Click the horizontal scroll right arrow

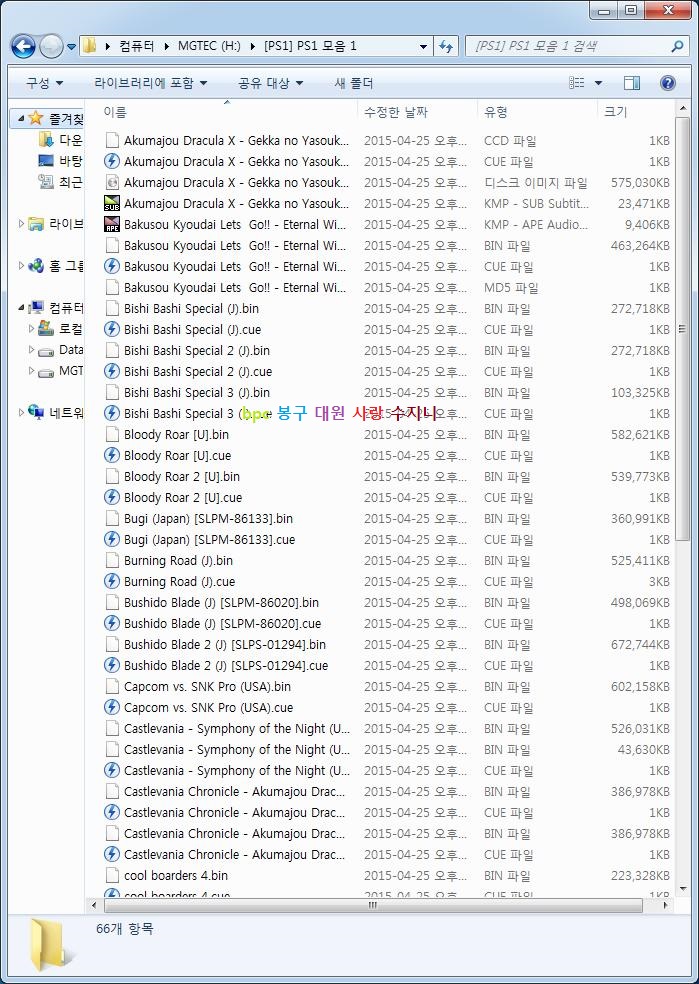click(666, 905)
